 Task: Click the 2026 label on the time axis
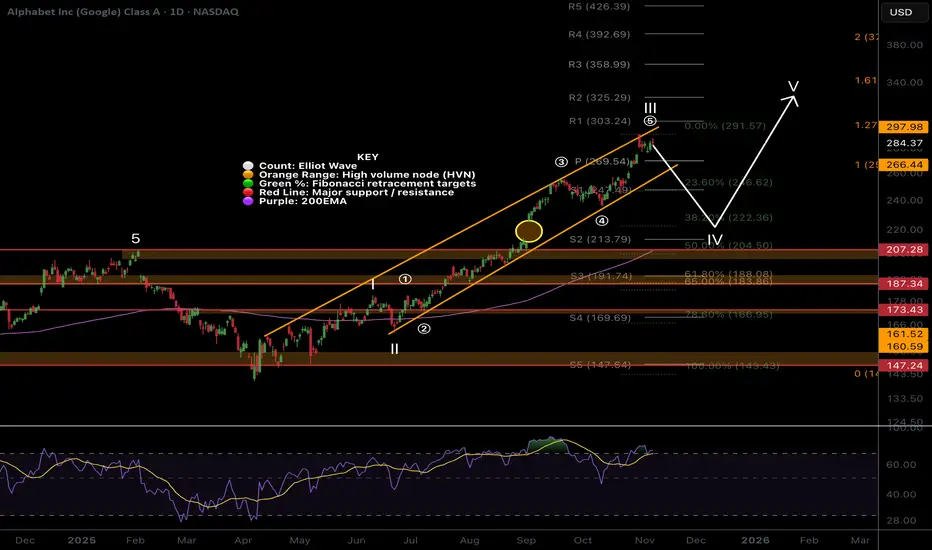[755, 540]
